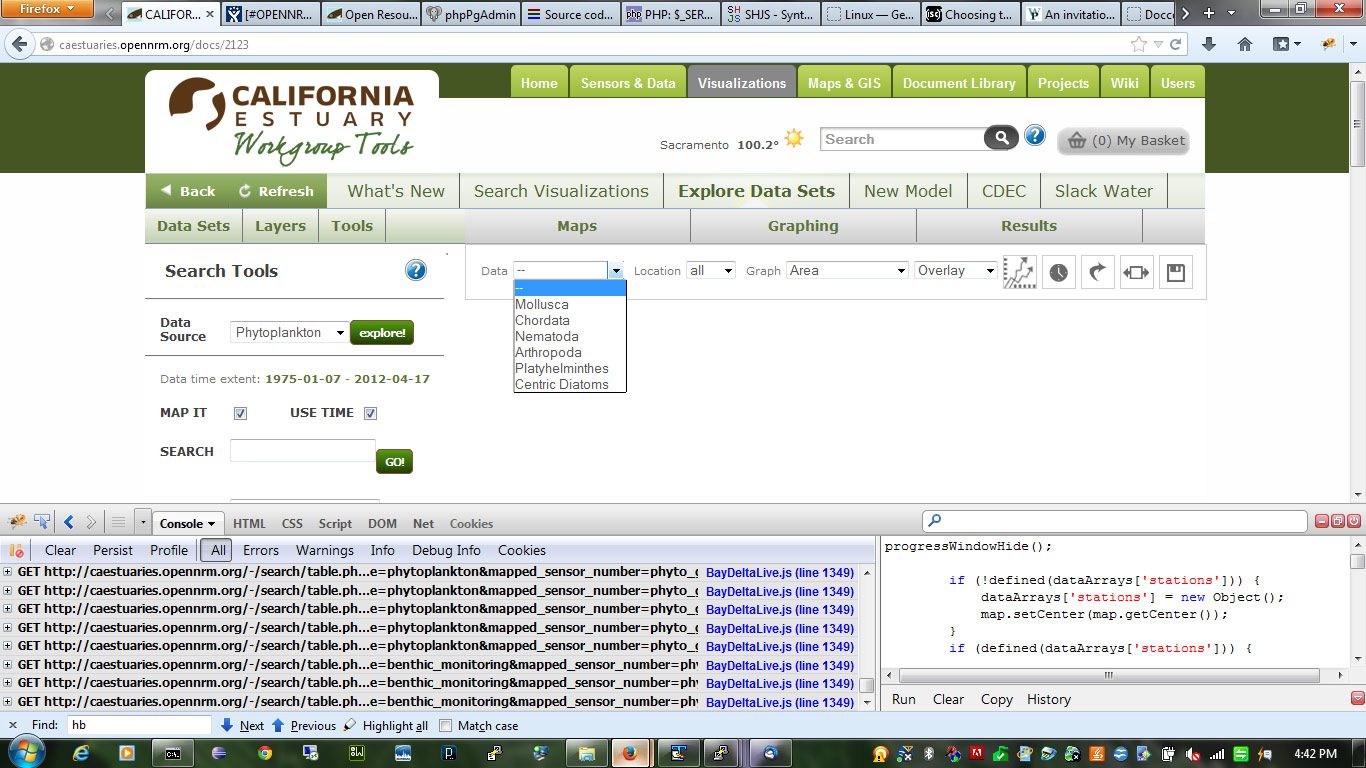Click the bookmark star in address bar
The image size is (1366, 768).
click(x=1139, y=44)
